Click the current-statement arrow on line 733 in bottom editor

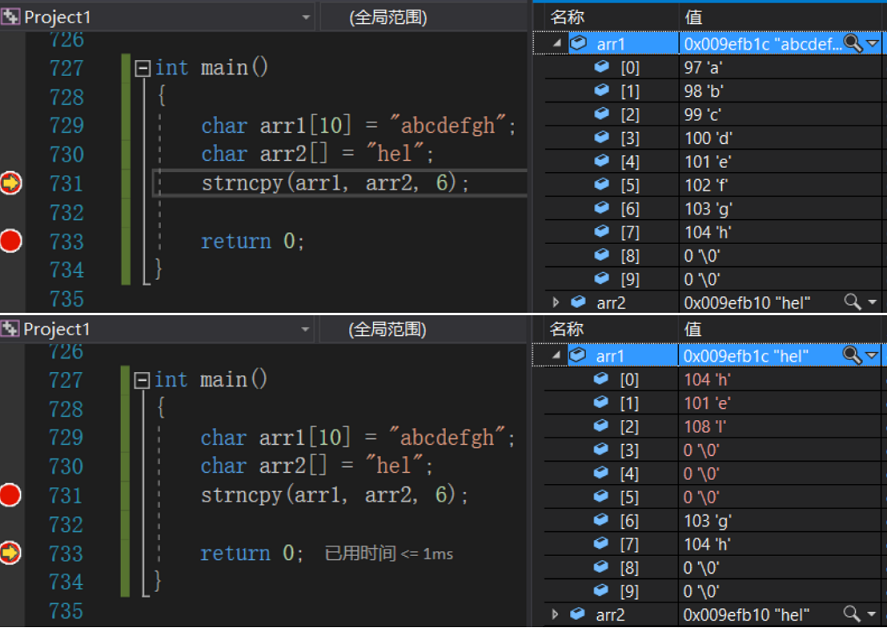coord(11,553)
